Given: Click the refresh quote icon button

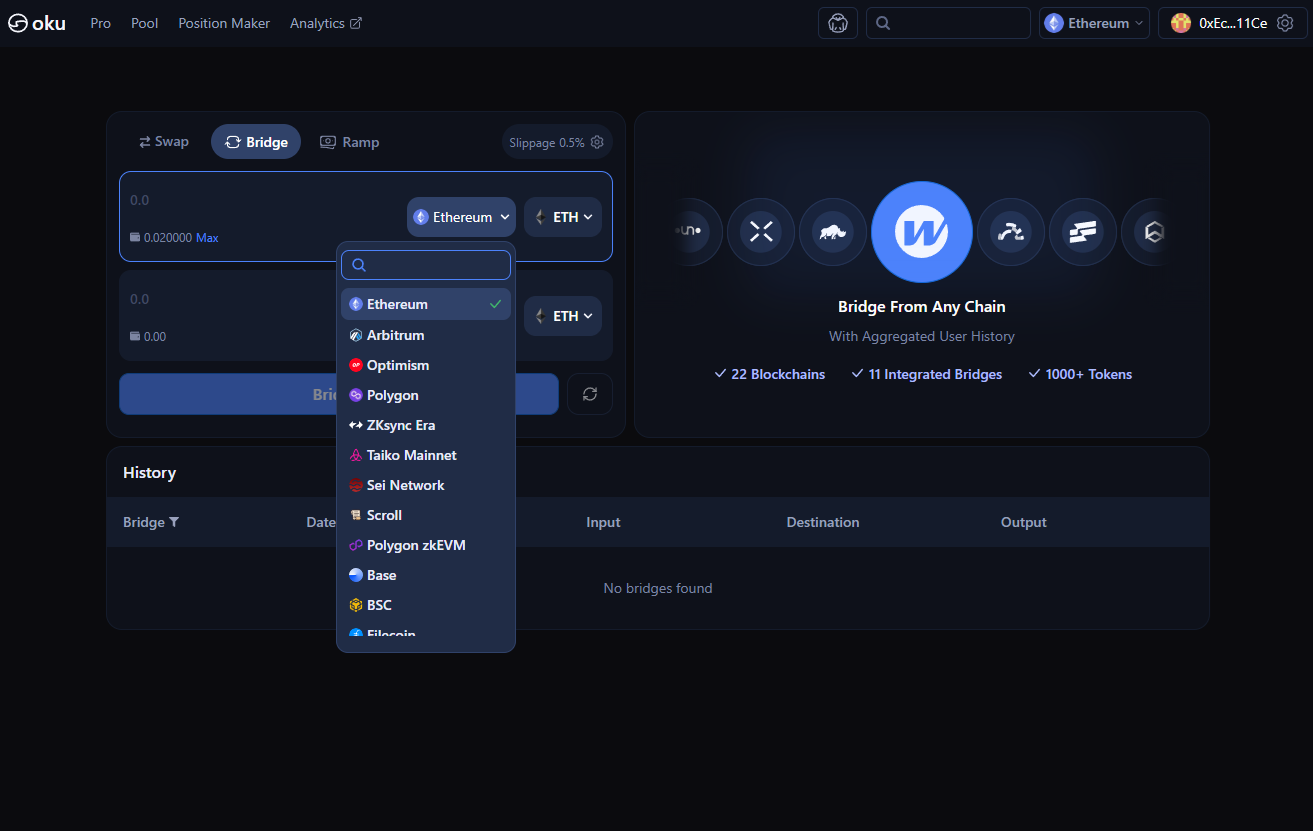Looking at the screenshot, I should pyautogui.click(x=590, y=394).
